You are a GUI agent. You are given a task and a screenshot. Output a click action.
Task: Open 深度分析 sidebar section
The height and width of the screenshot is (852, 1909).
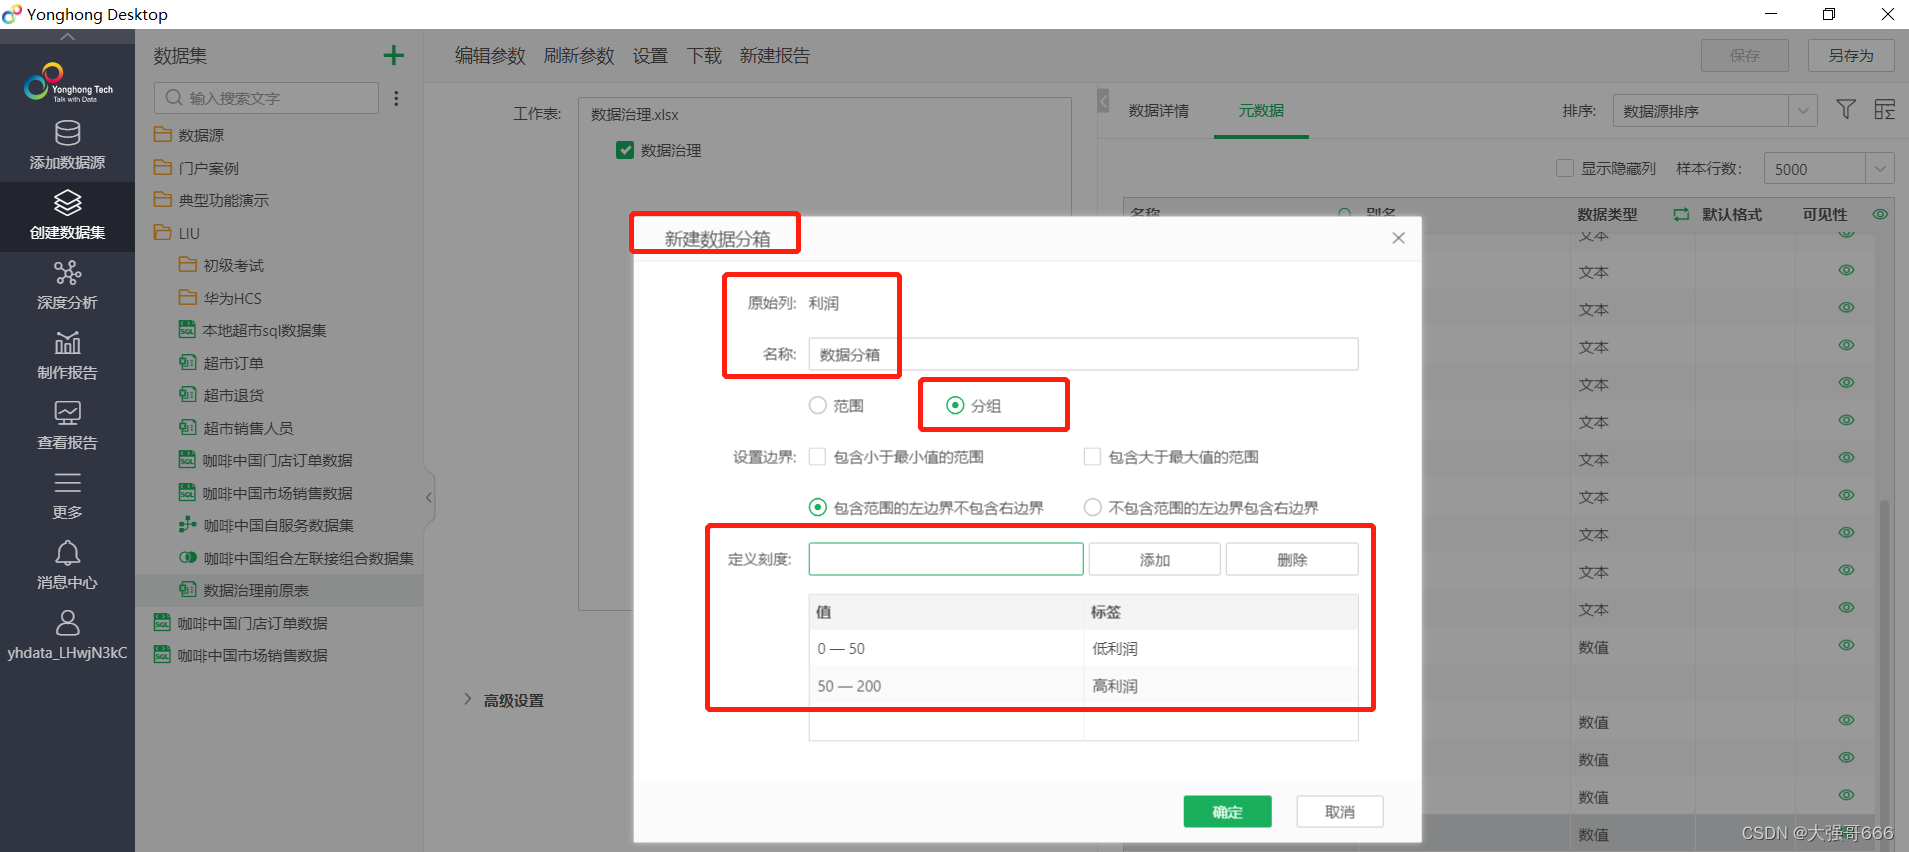pyautogui.click(x=67, y=286)
